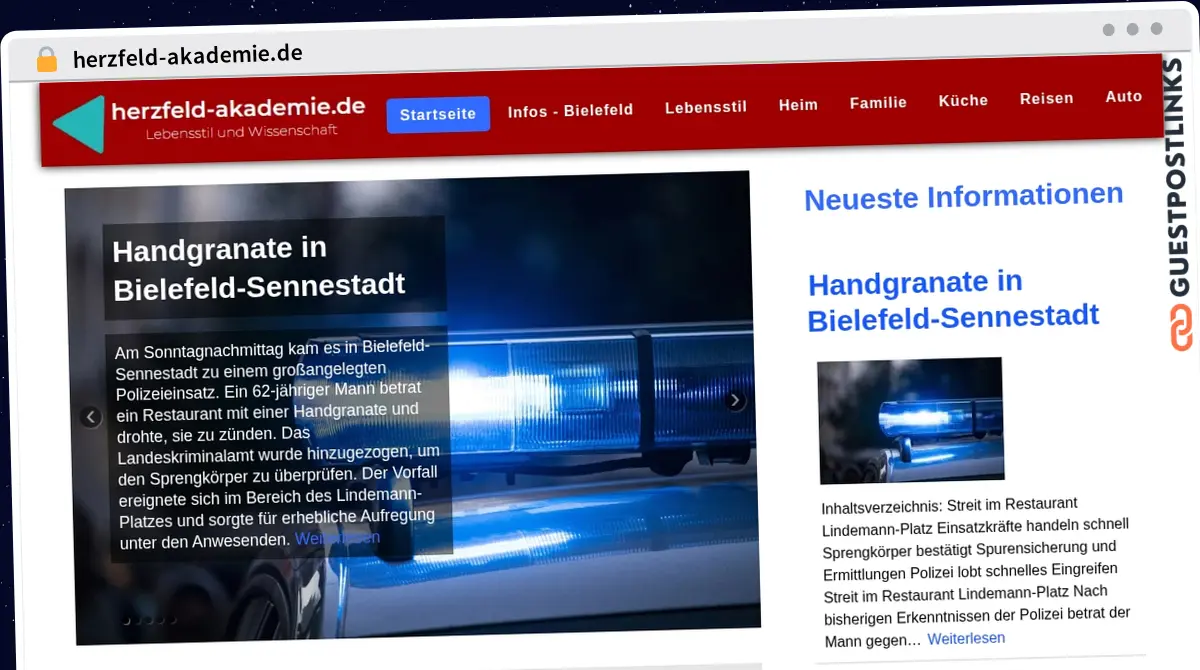1200x670 pixels.
Task: Click the first gray window control dot
Action: click(x=1108, y=30)
